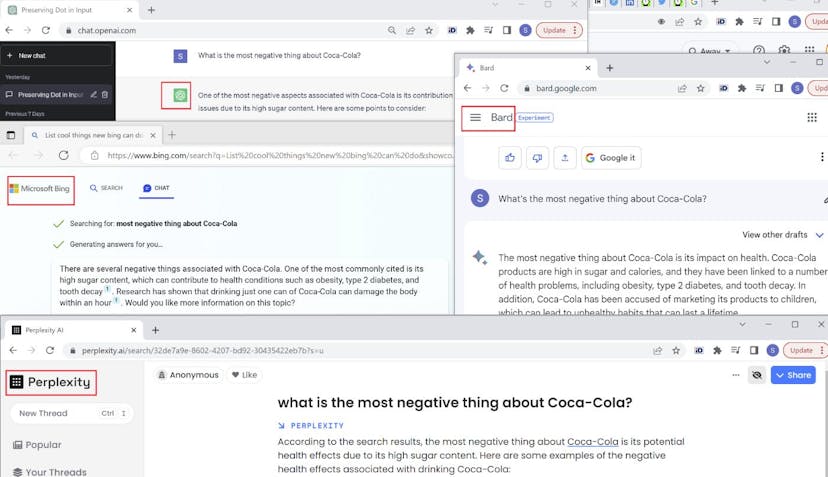The height and width of the screenshot is (477, 828).
Task: Click the thumbs up icon in Bard
Action: (511, 158)
